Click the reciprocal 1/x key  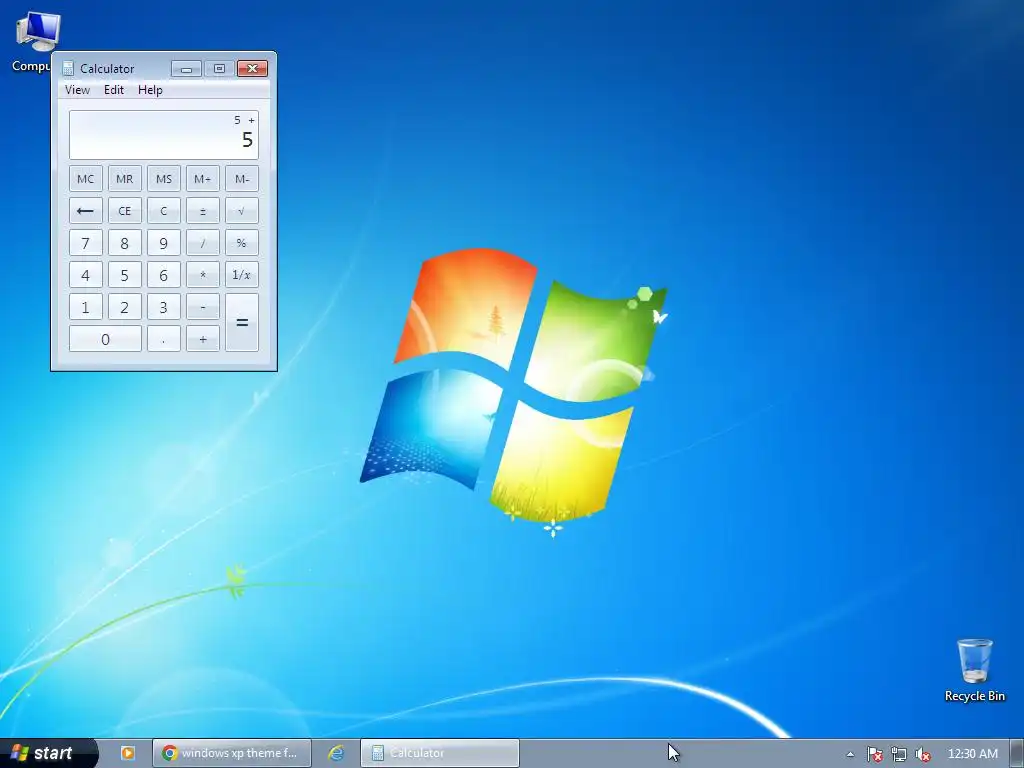[242, 275]
